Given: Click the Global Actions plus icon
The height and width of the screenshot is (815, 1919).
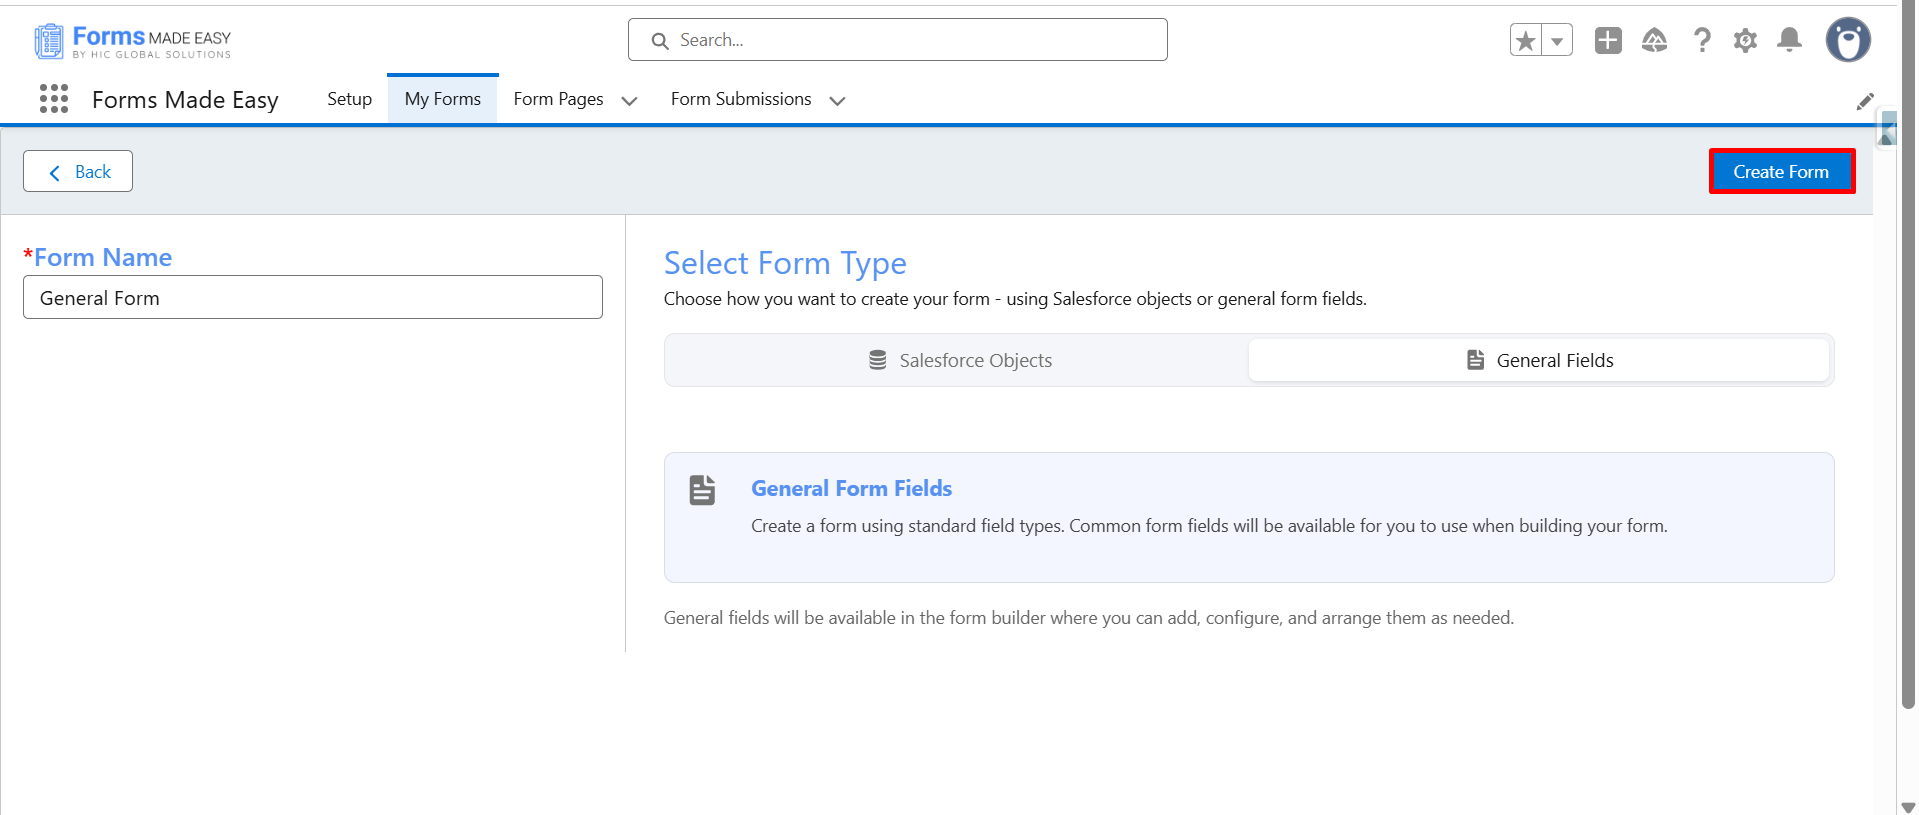Looking at the screenshot, I should (1608, 40).
